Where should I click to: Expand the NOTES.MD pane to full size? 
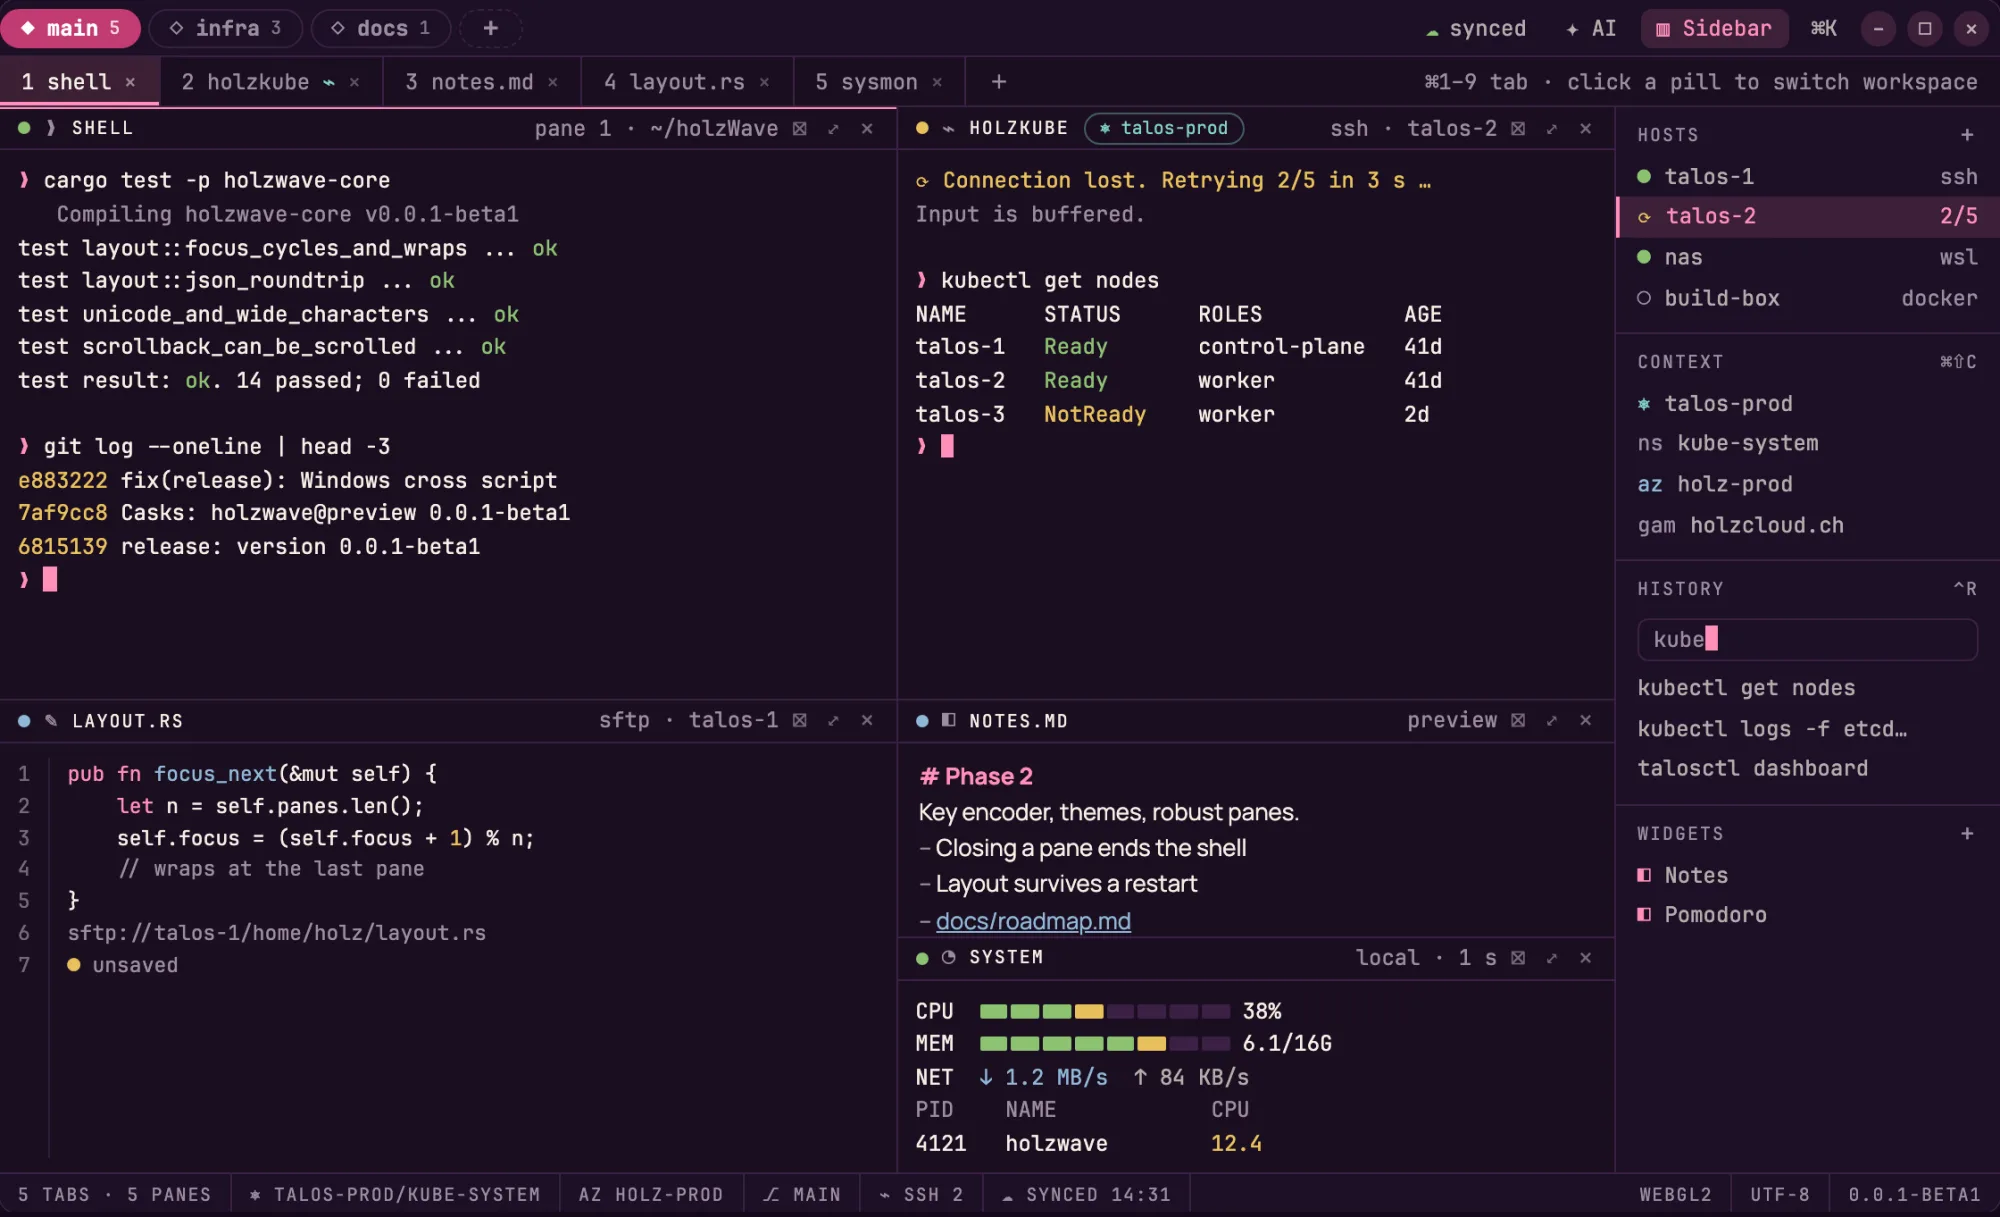click(1552, 721)
